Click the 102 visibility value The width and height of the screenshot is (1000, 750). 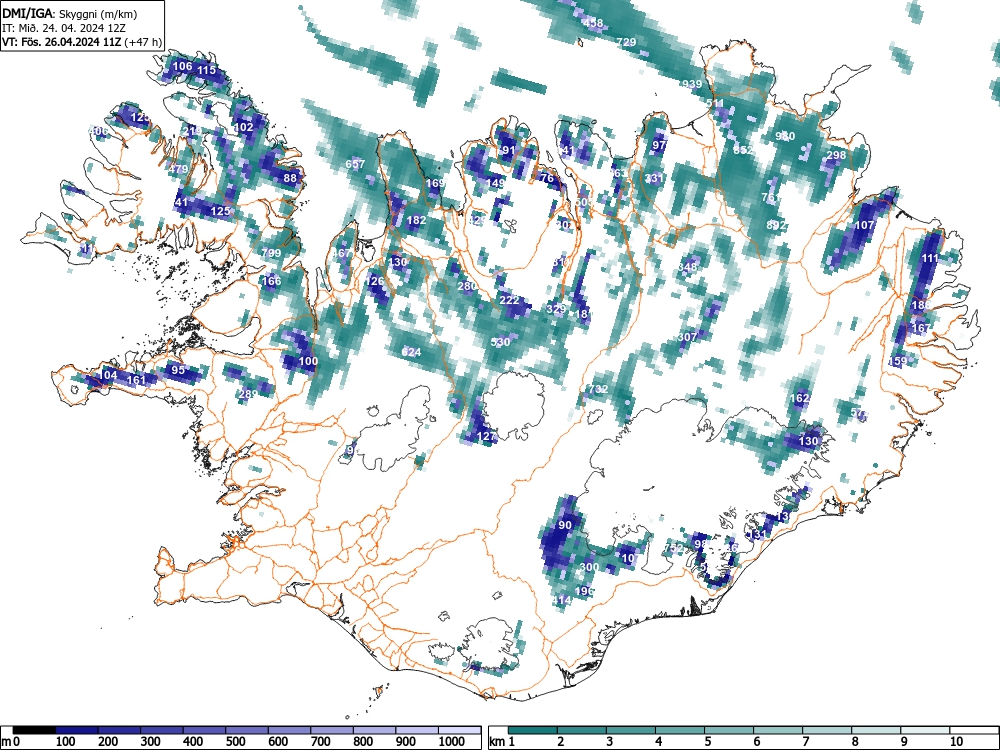(x=244, y=127)
